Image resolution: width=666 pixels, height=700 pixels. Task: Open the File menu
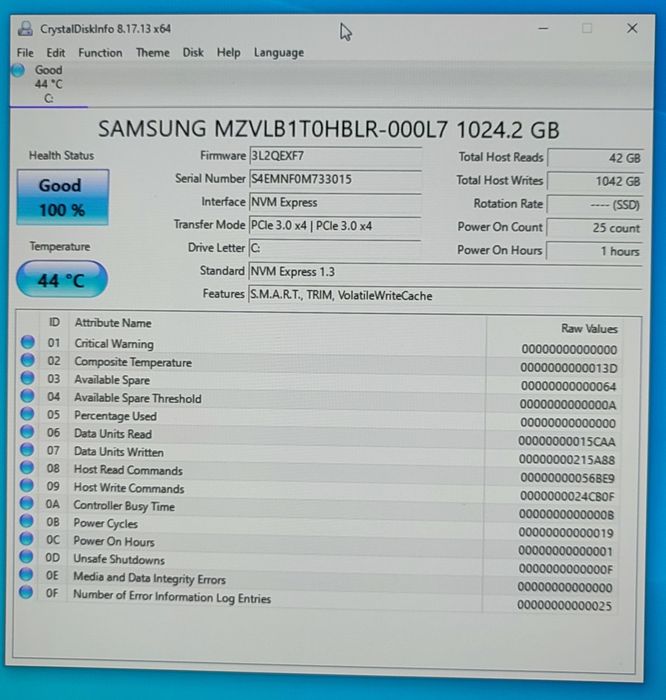pos(25,53)
